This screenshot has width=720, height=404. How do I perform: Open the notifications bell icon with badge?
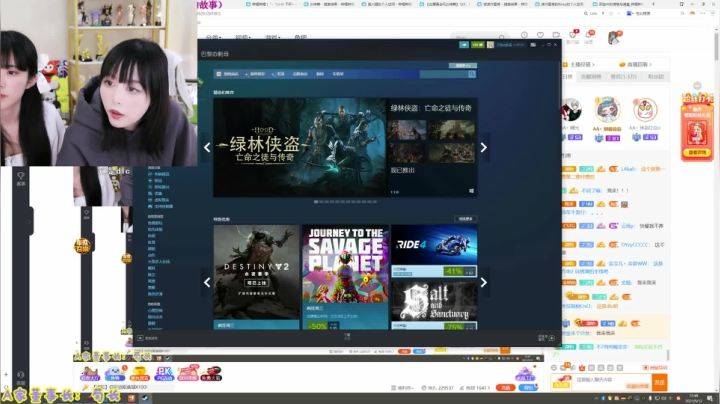point(589,35)
